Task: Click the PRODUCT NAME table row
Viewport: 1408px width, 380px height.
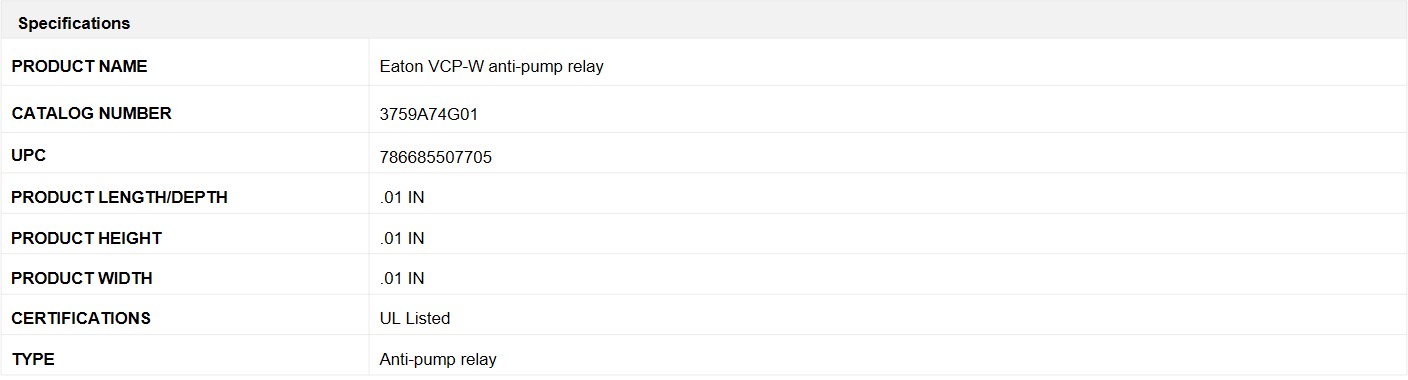Action: point(704,66)
